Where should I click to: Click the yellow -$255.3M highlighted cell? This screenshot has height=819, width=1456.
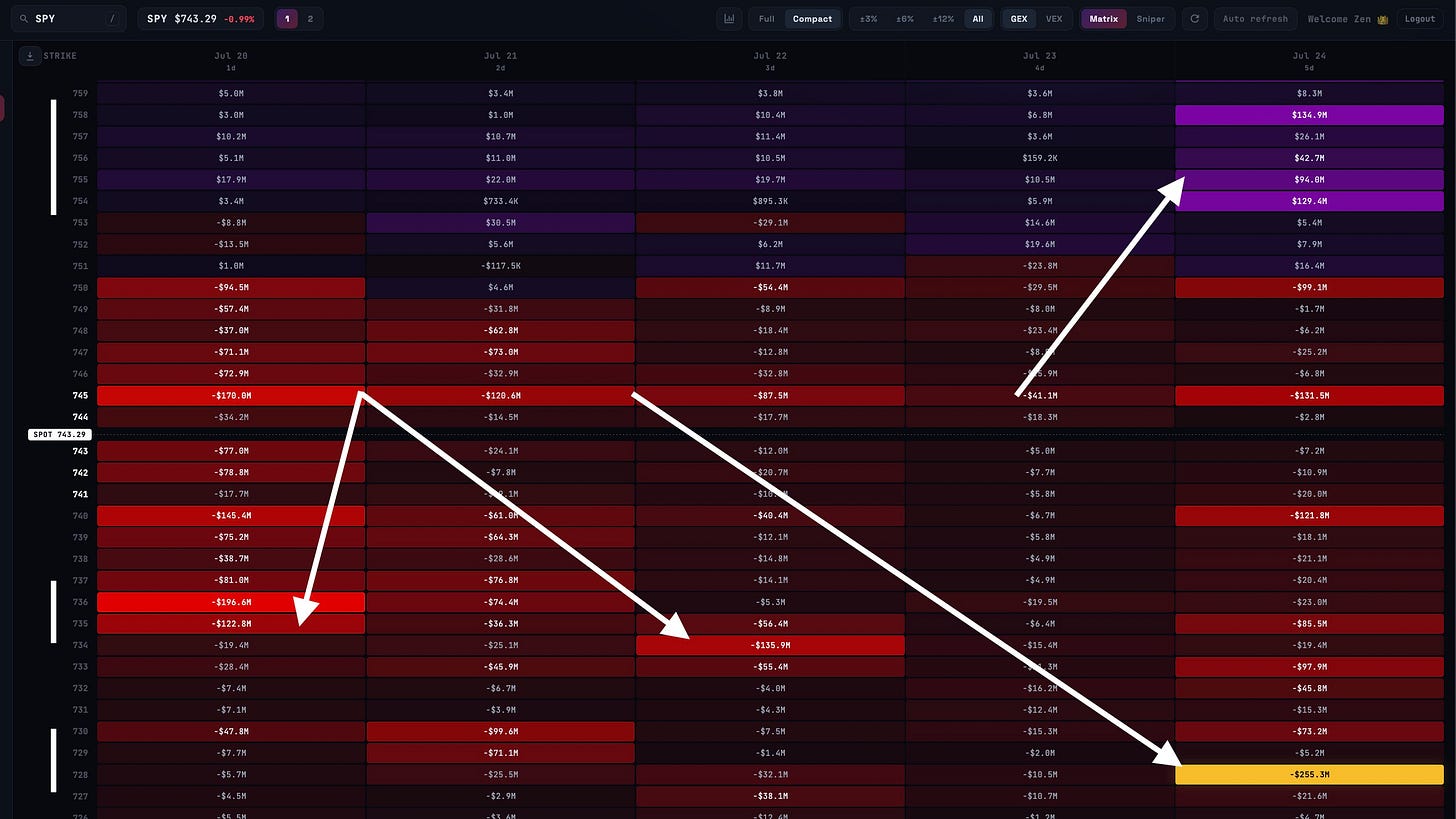(x=1309, y=774)
